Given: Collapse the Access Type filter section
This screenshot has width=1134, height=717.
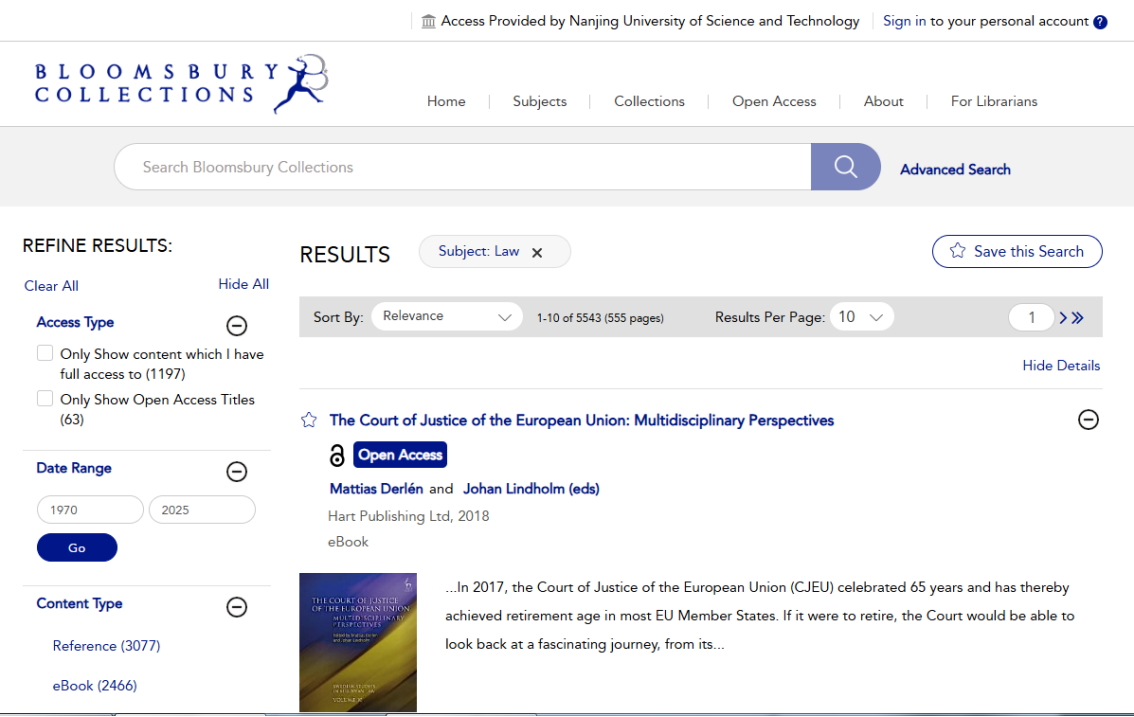Looking at the screenshot, I should (236, 326).
